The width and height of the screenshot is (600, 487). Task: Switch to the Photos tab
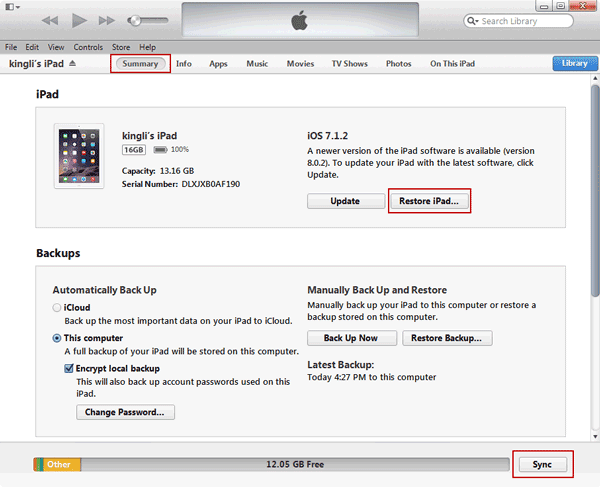click(398, 64)
